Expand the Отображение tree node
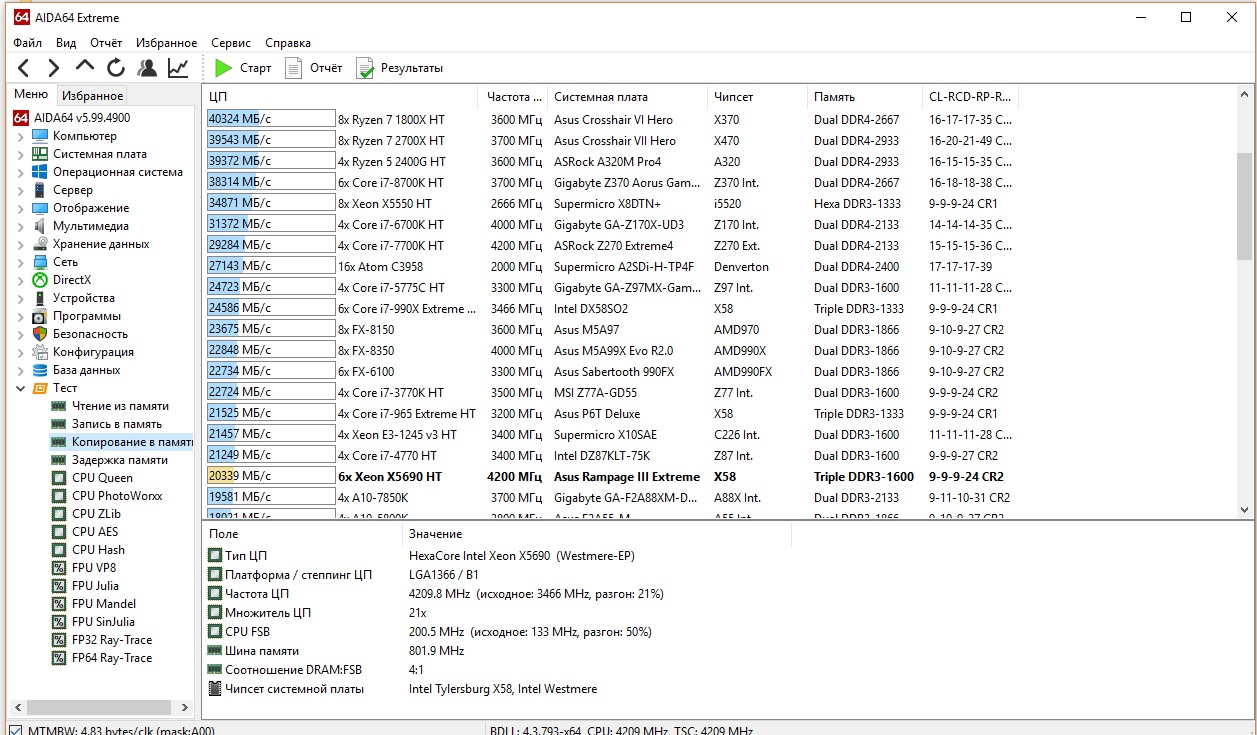The image size is (1257, 735). (x=20, y=208)
